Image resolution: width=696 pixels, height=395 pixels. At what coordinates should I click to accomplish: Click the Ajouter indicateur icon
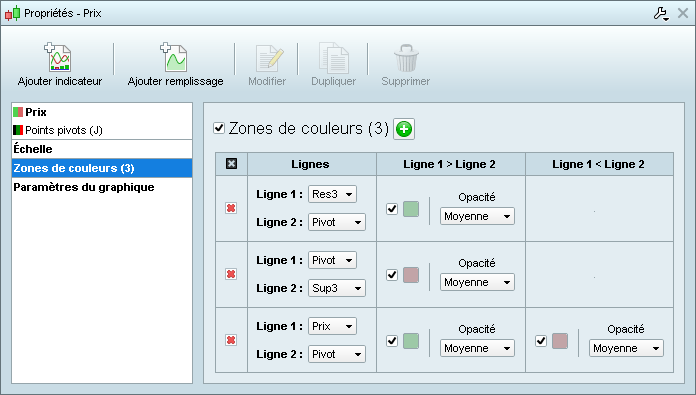point(58,57)
